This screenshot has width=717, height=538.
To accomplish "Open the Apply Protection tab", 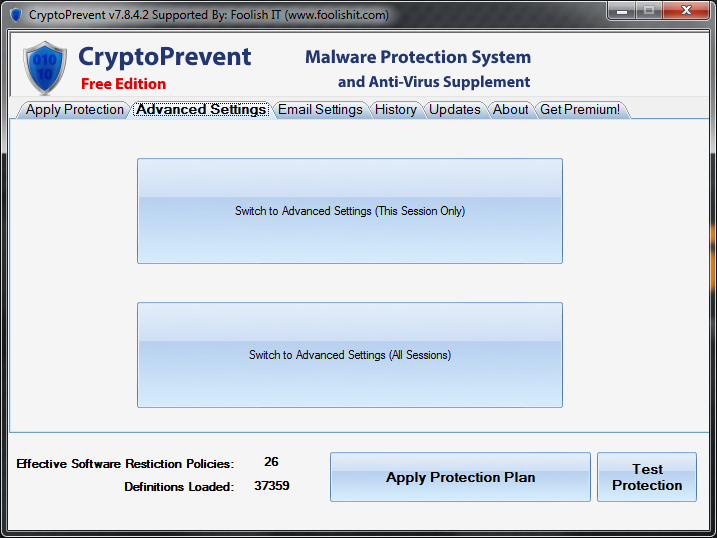I will coord(74,110).
